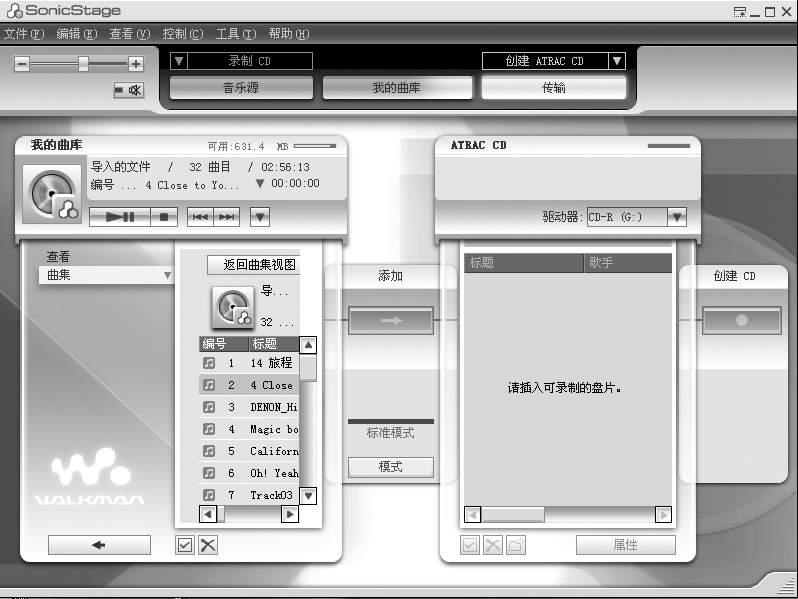Switch to the 传输 tab
The height and width of the screenshot is (599, 798).
tap(554, 88)
